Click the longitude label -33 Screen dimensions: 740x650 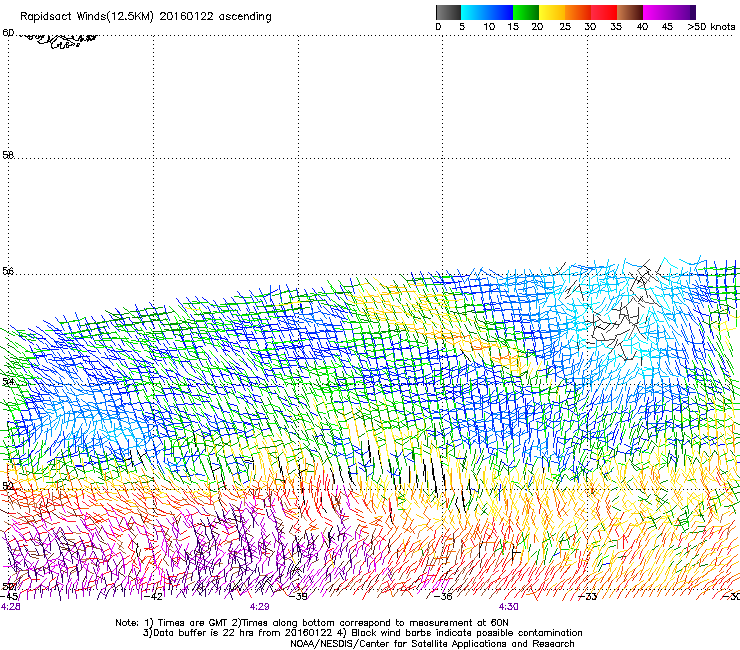[588, 596]
